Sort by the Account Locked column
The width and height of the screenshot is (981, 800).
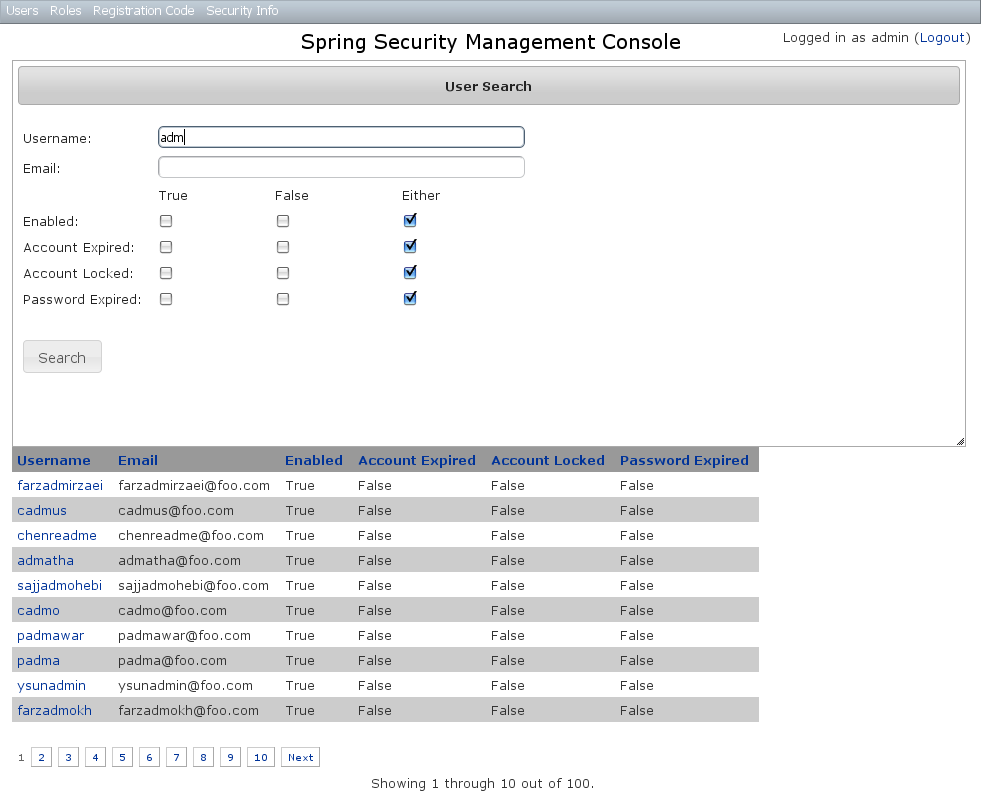pos(547,461)
